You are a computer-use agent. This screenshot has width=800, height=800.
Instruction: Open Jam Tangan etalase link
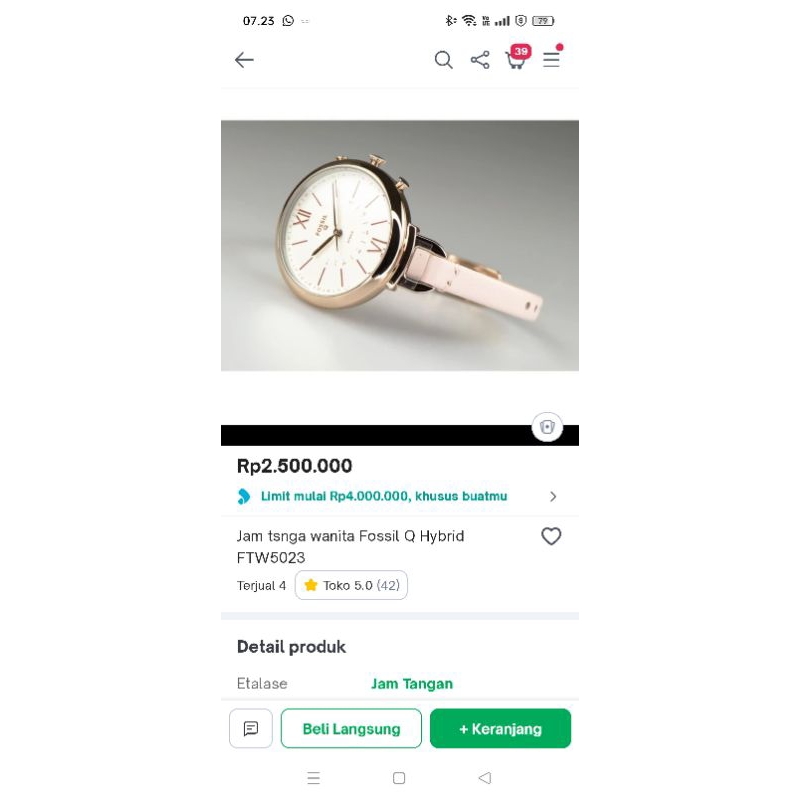coord(412,684)
